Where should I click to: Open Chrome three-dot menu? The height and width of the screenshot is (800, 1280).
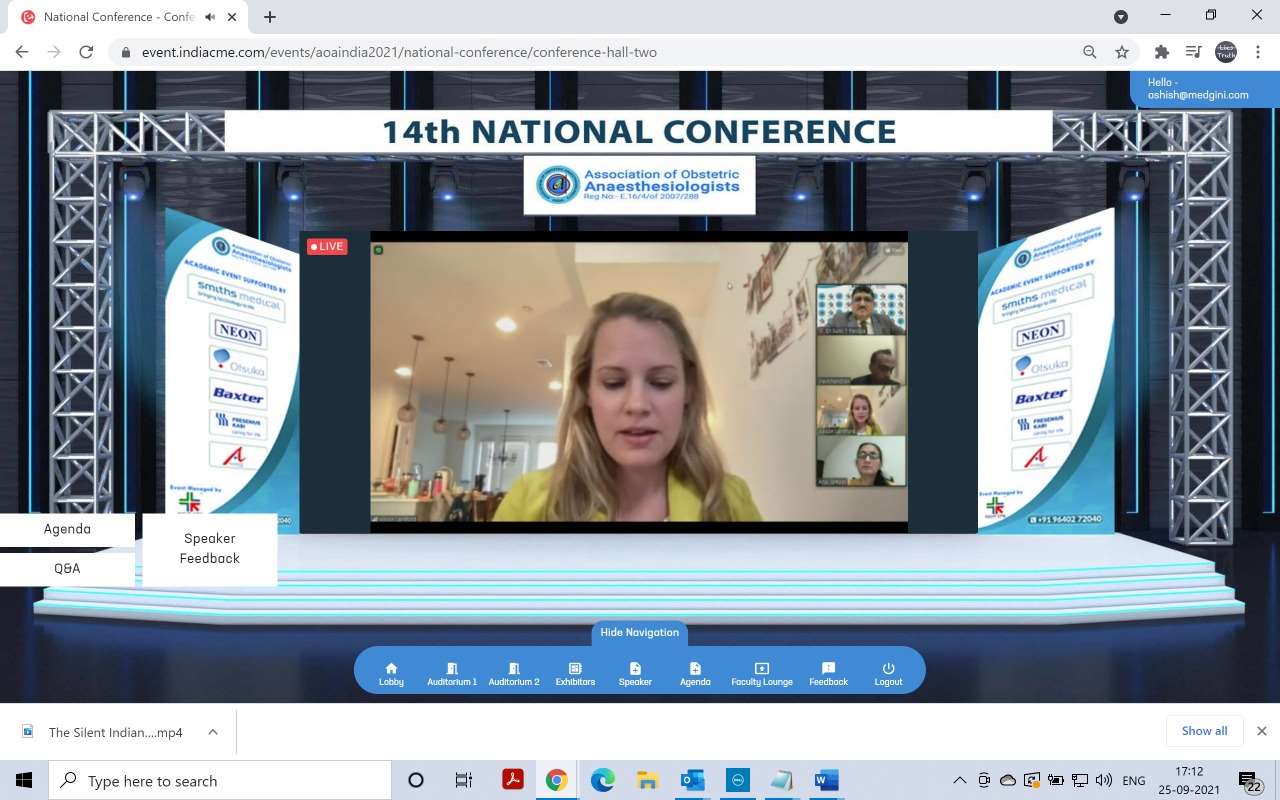(1259, 52)
